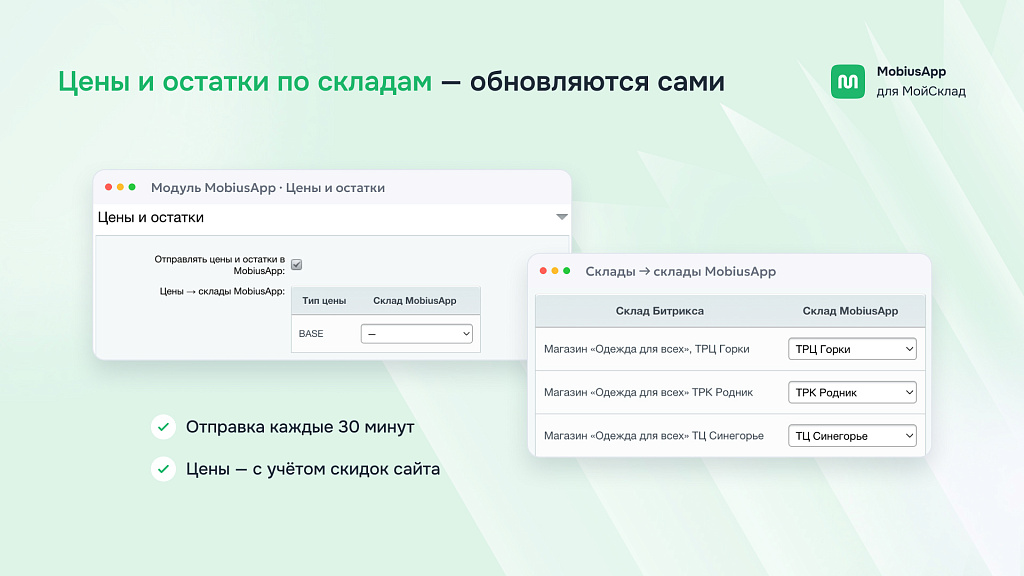Viewport: 1024px width, 576px height.
Task: Click the title Модуль MobiusApp · Цены и остатки
Action: pos(268,187)
